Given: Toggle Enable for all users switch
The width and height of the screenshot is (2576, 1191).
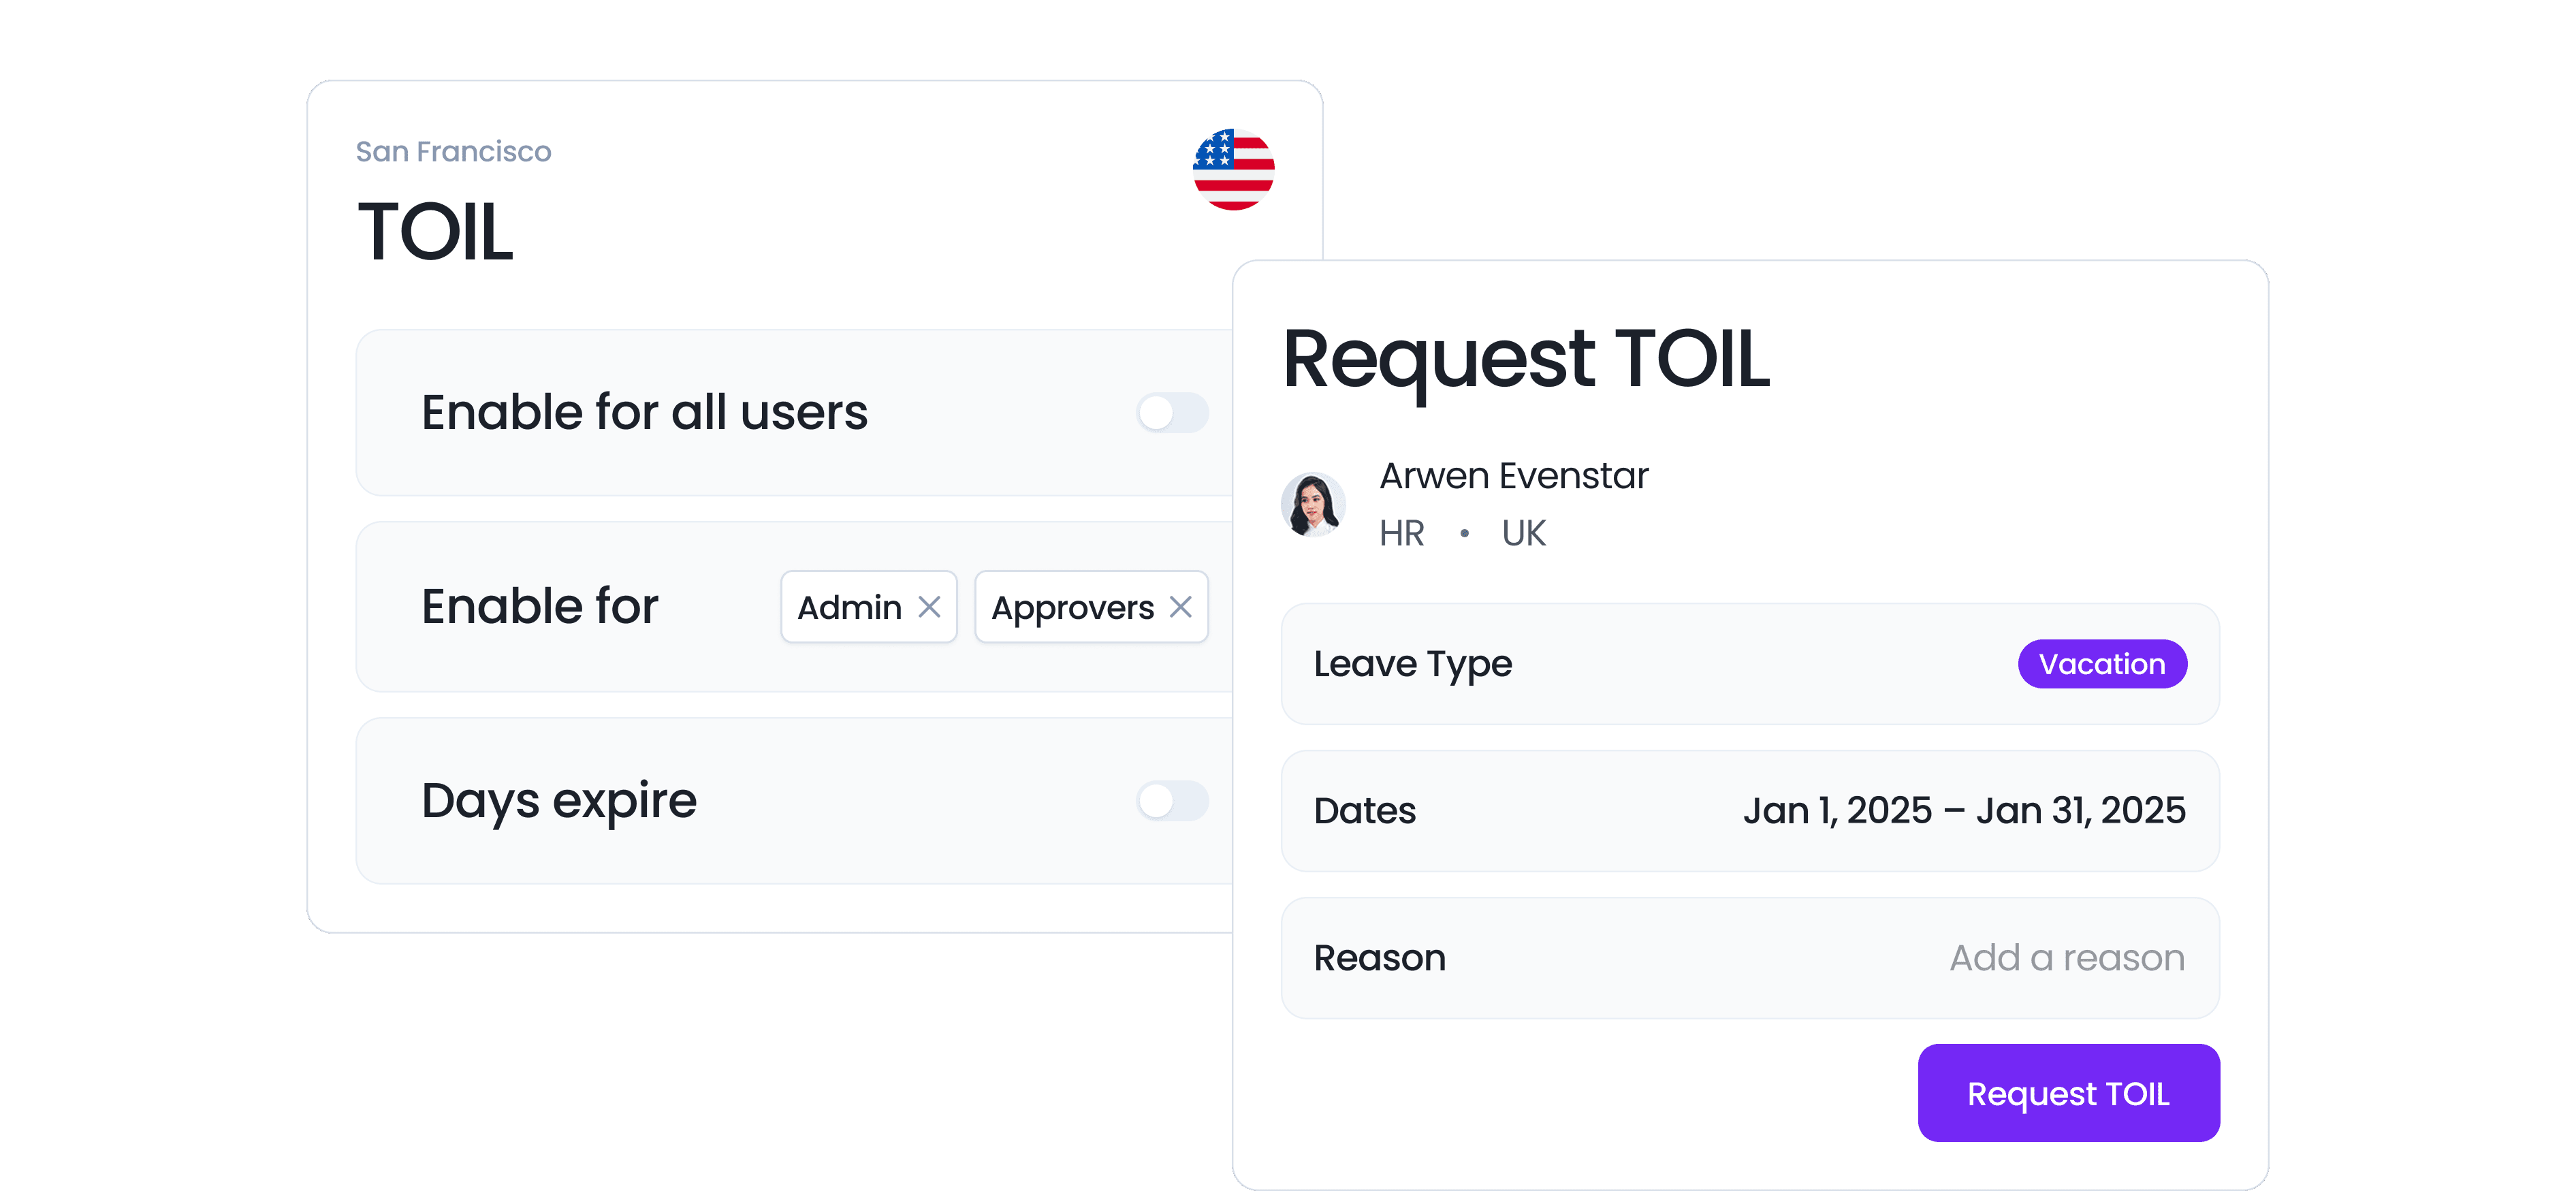Looking at the screenshot, I should [x=1172, y=412].
